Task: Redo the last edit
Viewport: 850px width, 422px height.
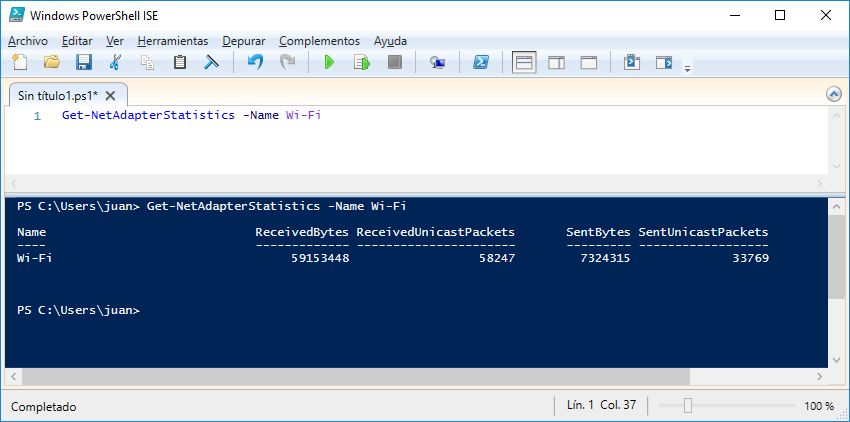Action: 287,62
